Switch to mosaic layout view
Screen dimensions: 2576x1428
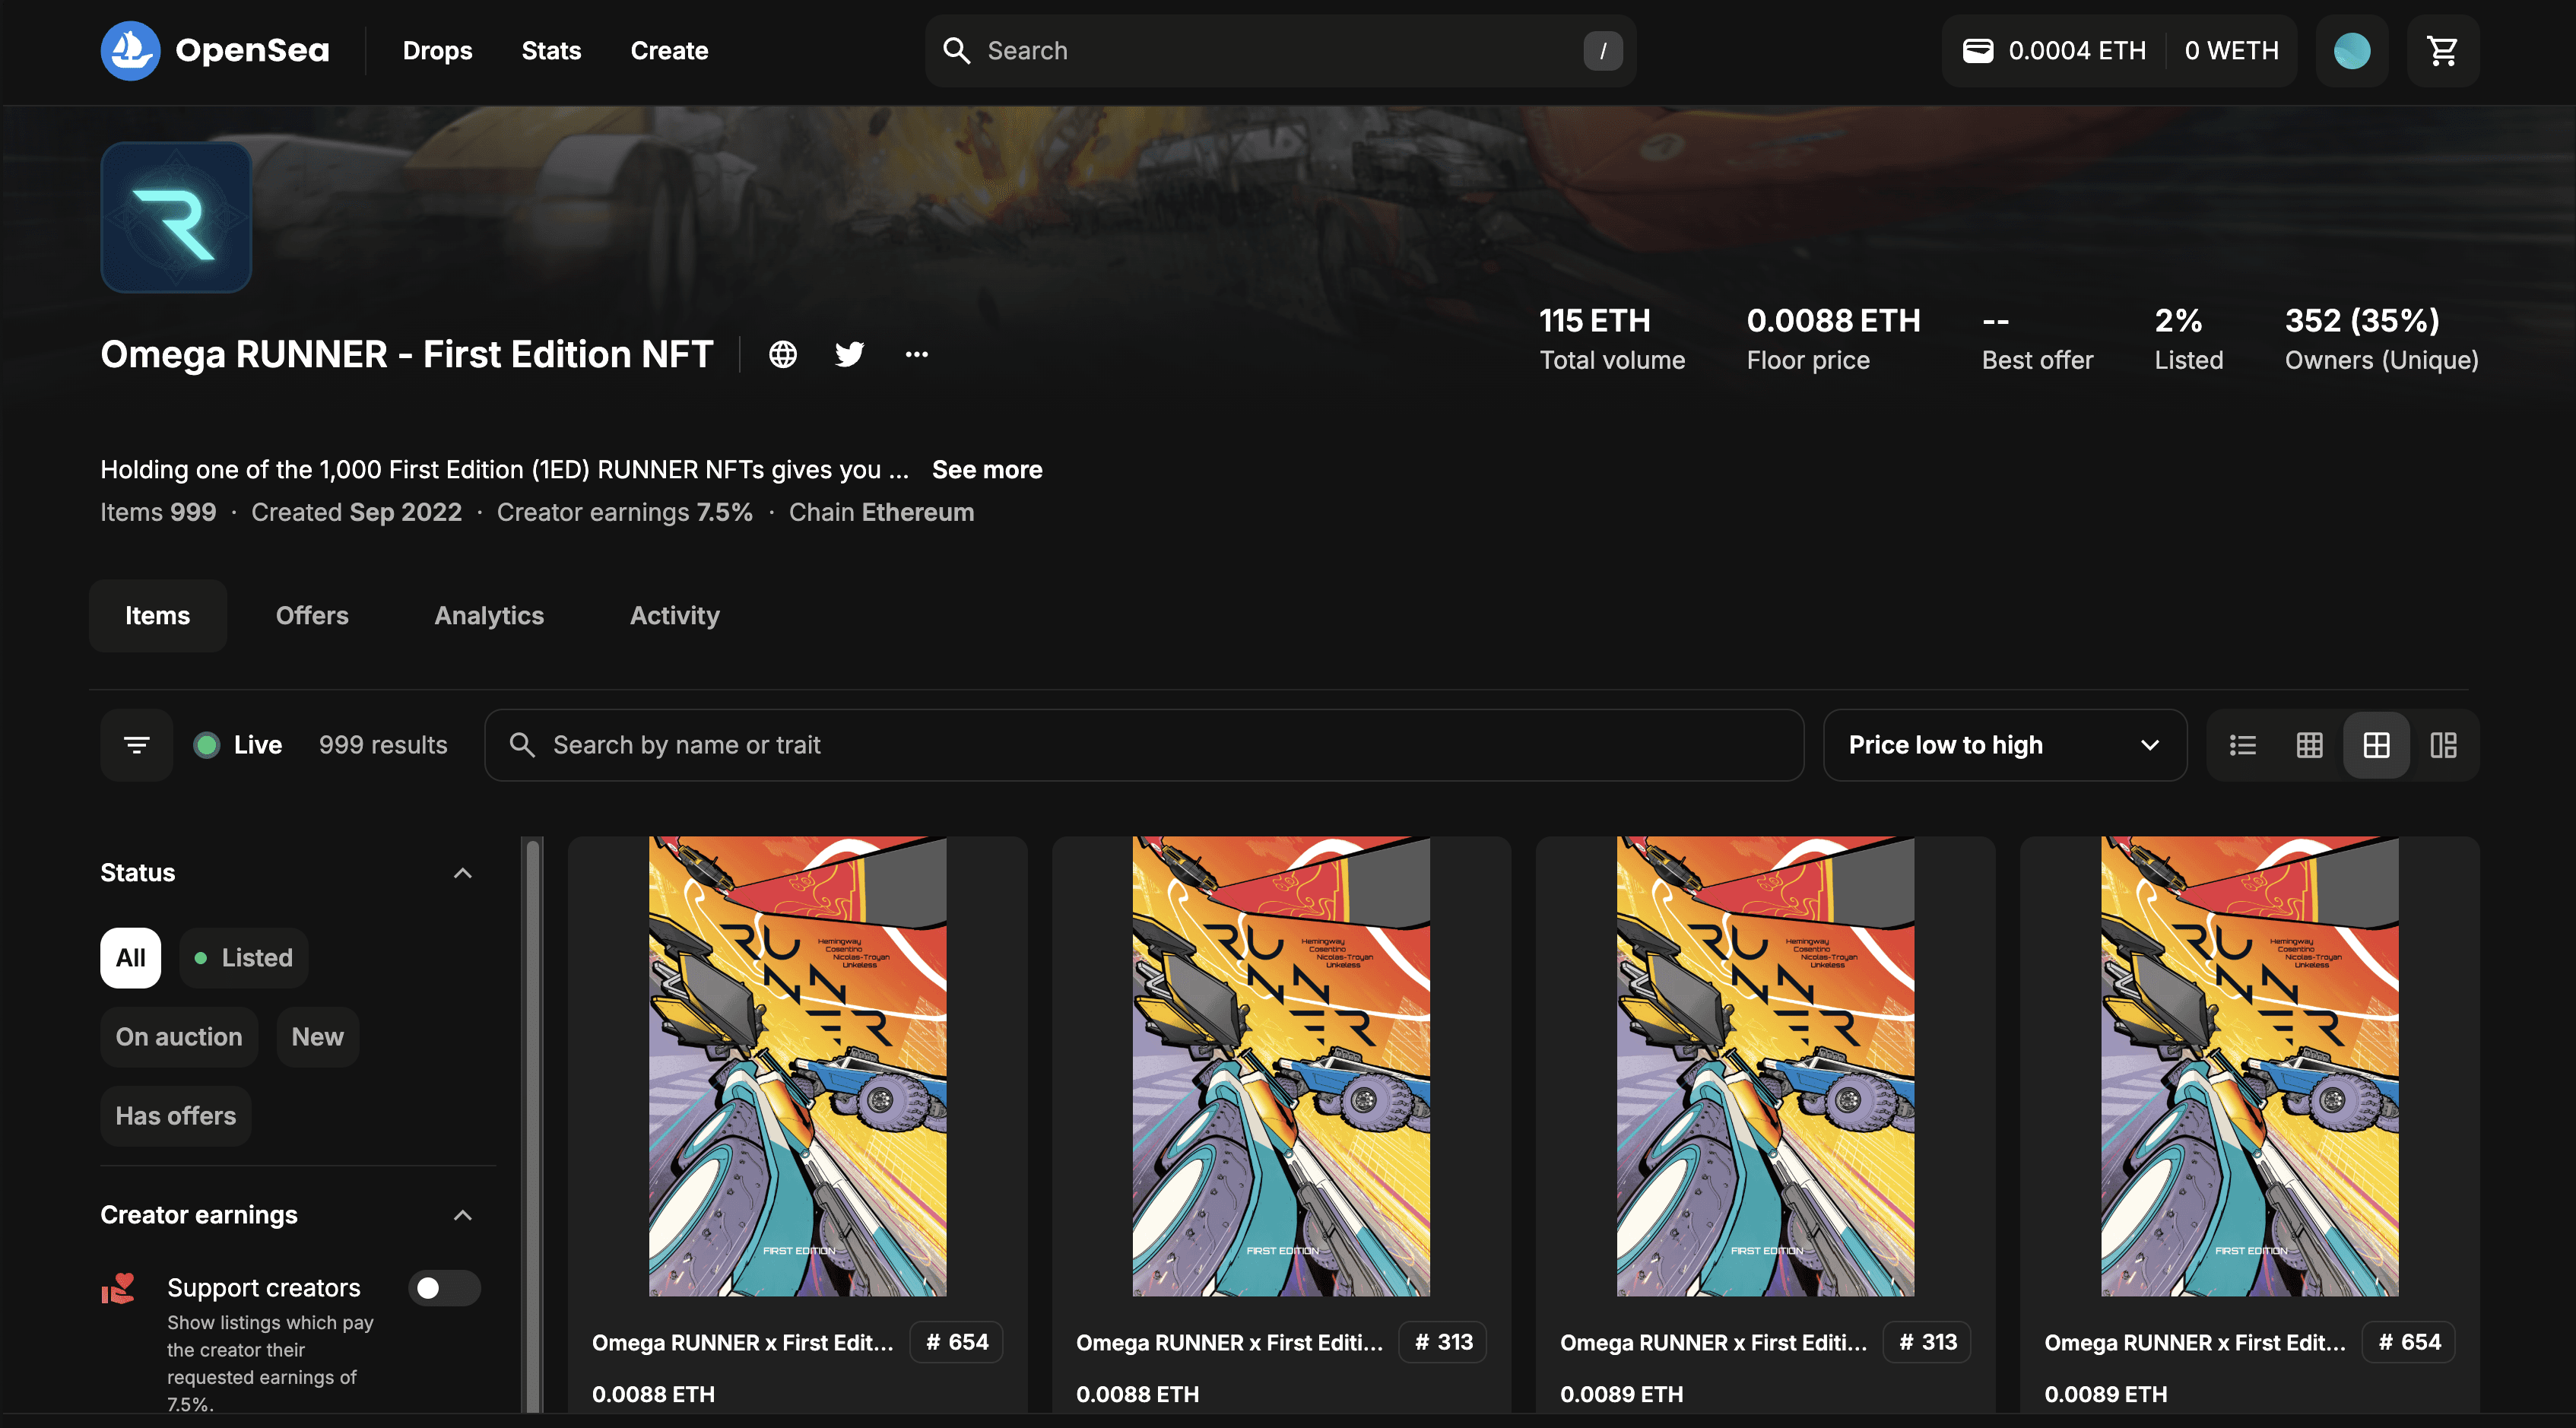[x=2443, y=745]
